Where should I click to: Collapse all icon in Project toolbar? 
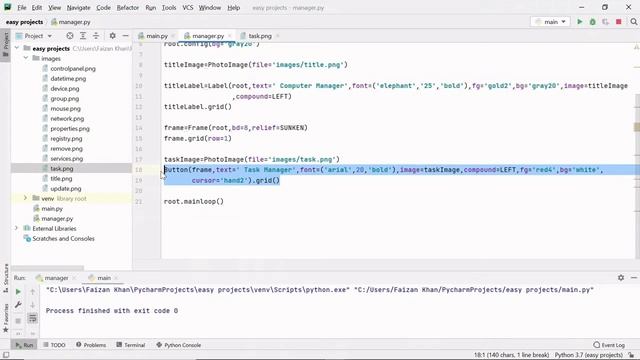96,36
